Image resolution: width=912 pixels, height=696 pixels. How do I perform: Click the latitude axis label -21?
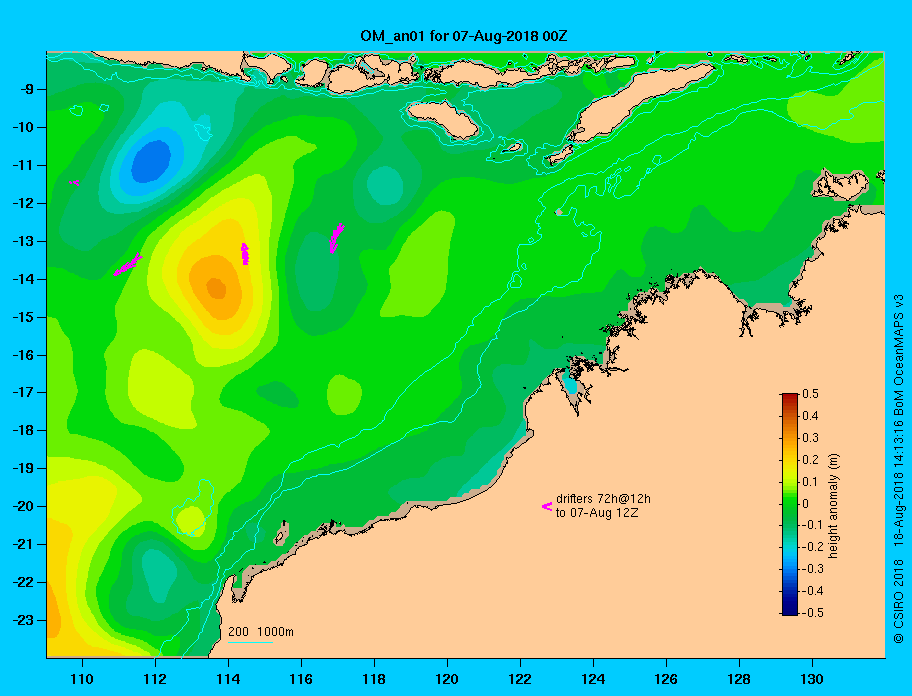coord(22,544)
